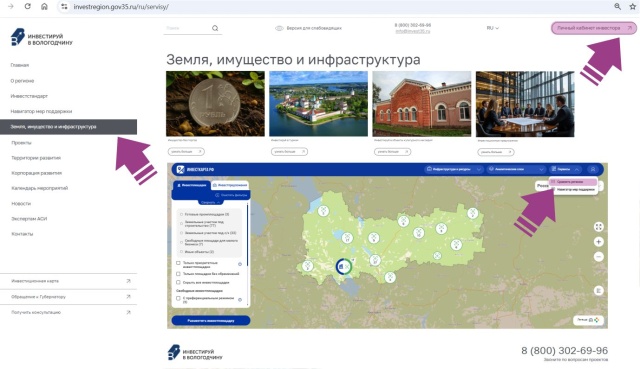640x369 pixels.
Task: Toggle fullscreen map view icon
Action: [x=598, y=227]
